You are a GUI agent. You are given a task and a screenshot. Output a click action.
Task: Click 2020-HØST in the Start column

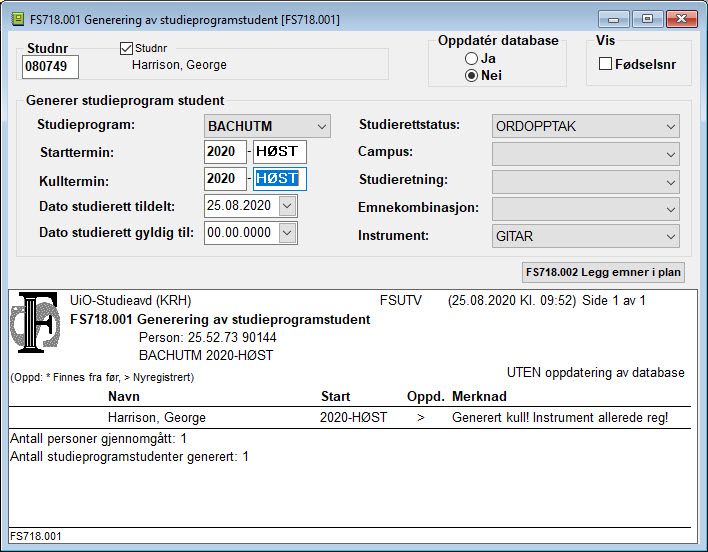point(354,417)
